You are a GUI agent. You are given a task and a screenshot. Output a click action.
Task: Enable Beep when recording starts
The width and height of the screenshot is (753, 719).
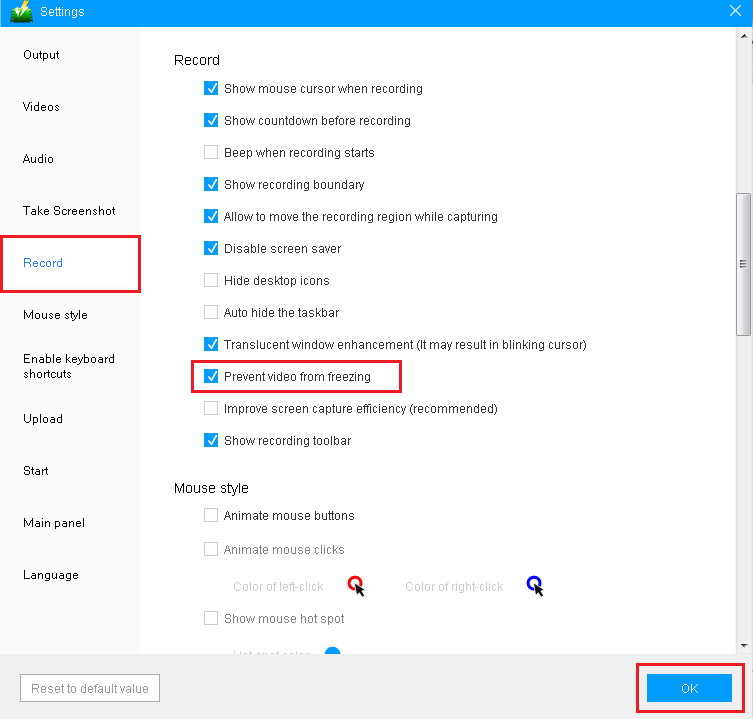211,152
